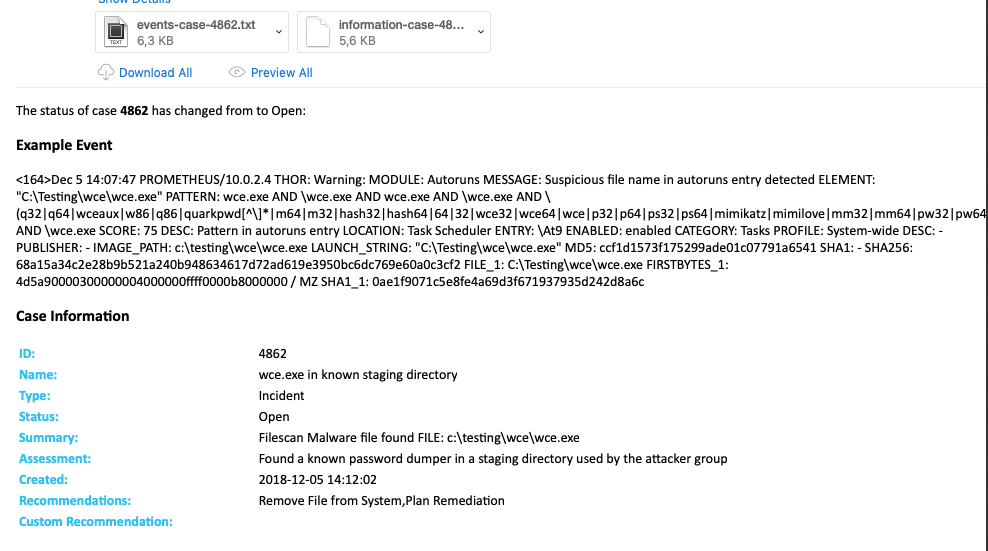The height and width of the screenshot is (551, 988).
Task: Click the information-case attachment blank file icon
Action: (x=317, y=33)
